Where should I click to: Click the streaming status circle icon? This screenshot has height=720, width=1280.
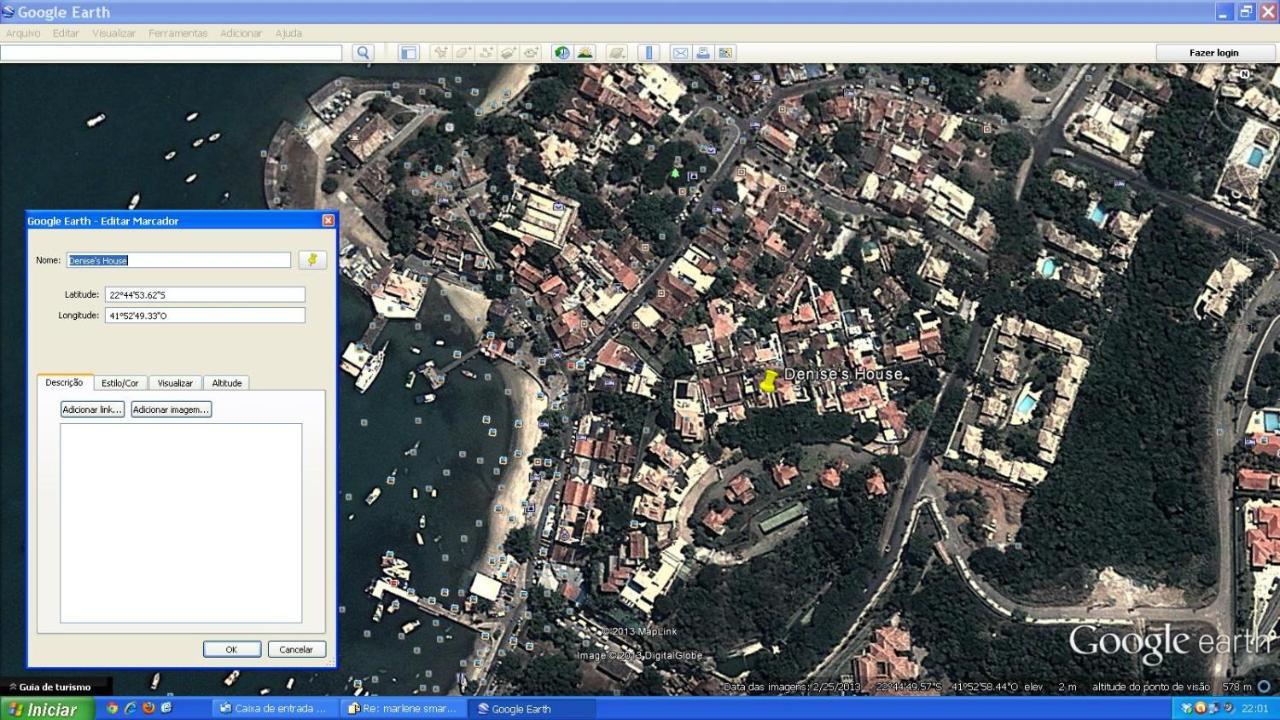[x=1265, y=686]
